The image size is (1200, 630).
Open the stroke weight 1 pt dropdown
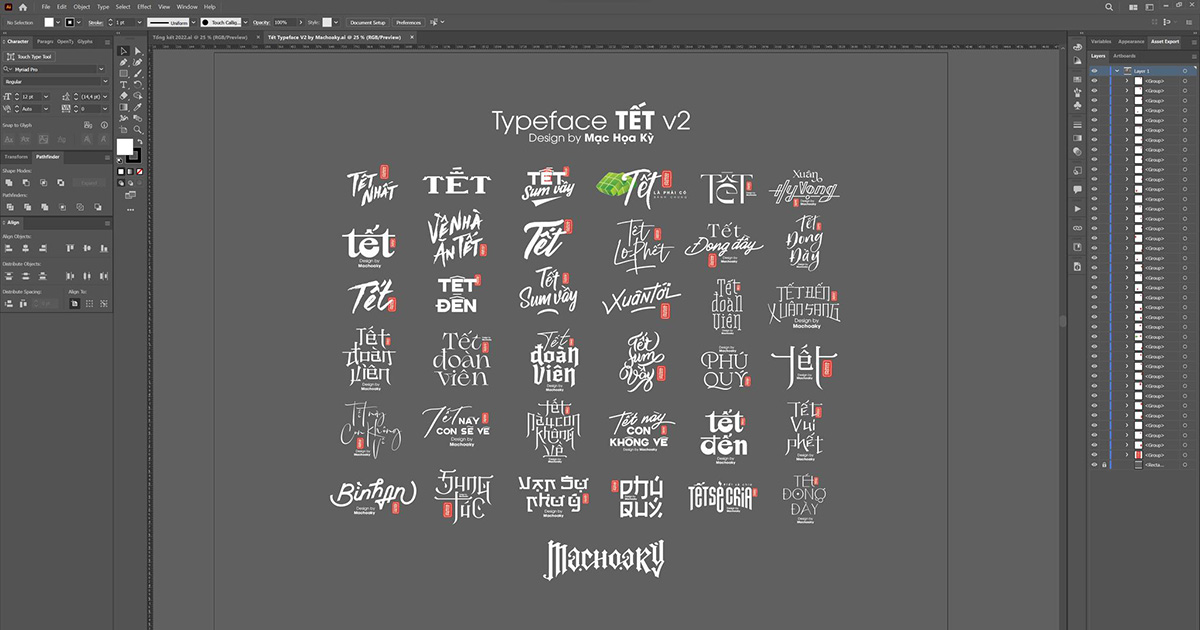coord(140,22)
